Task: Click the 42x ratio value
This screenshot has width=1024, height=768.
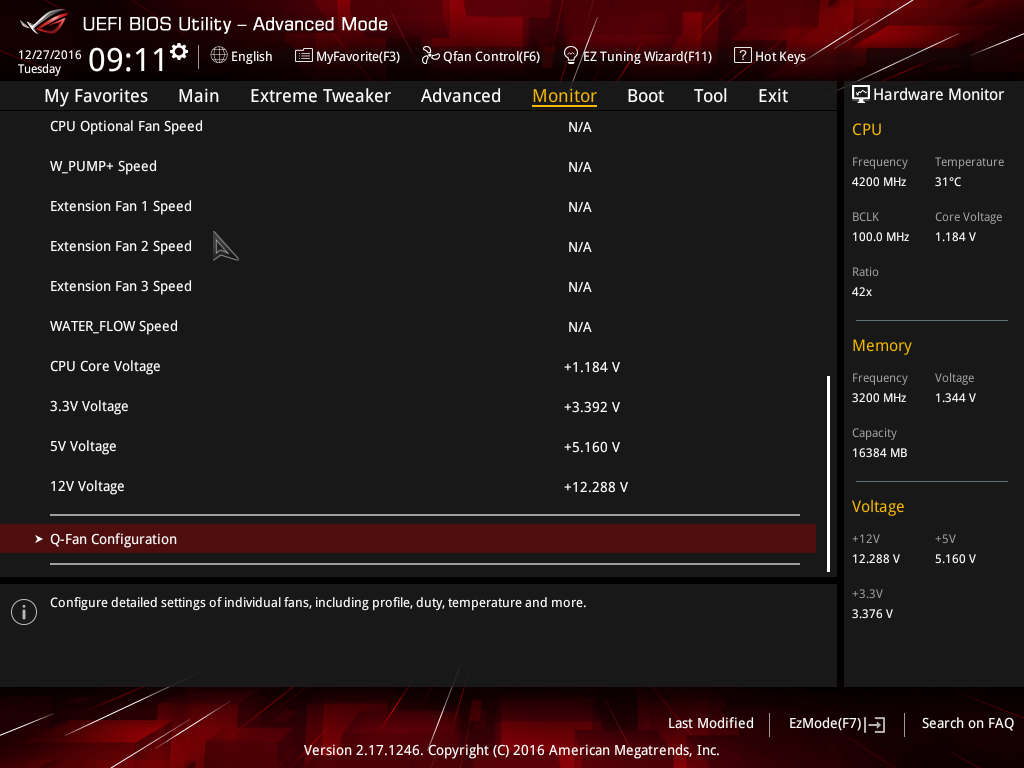Action: tap(861, 292)
